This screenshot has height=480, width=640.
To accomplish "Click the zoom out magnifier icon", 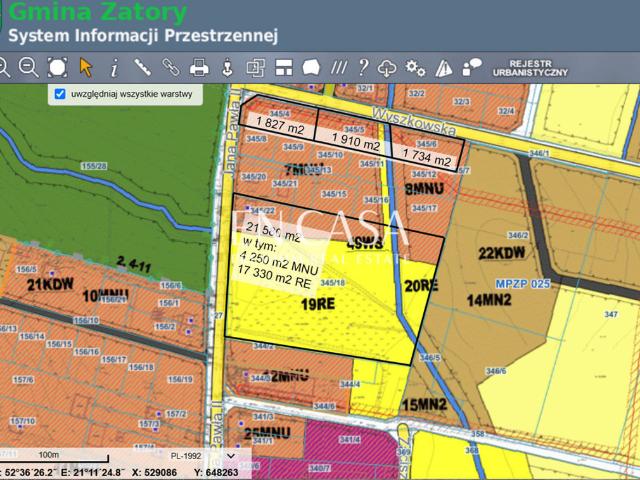I will pos(29,67).
